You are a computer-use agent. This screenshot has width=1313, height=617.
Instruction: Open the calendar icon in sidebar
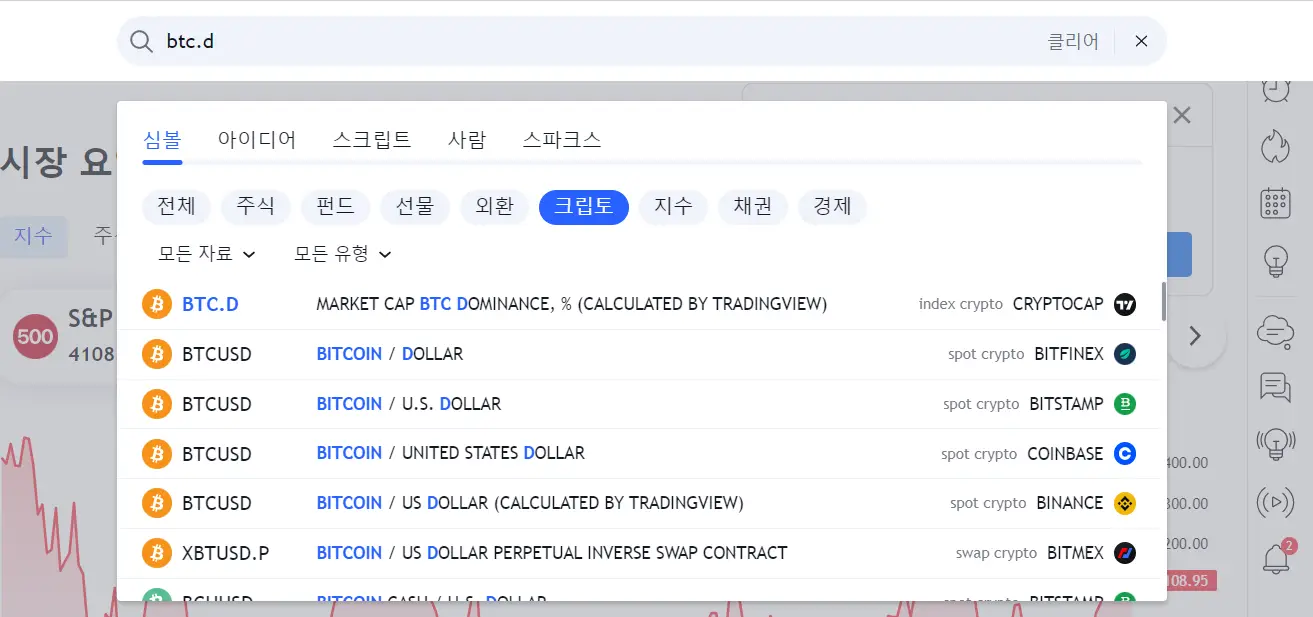click(1275, 204)
